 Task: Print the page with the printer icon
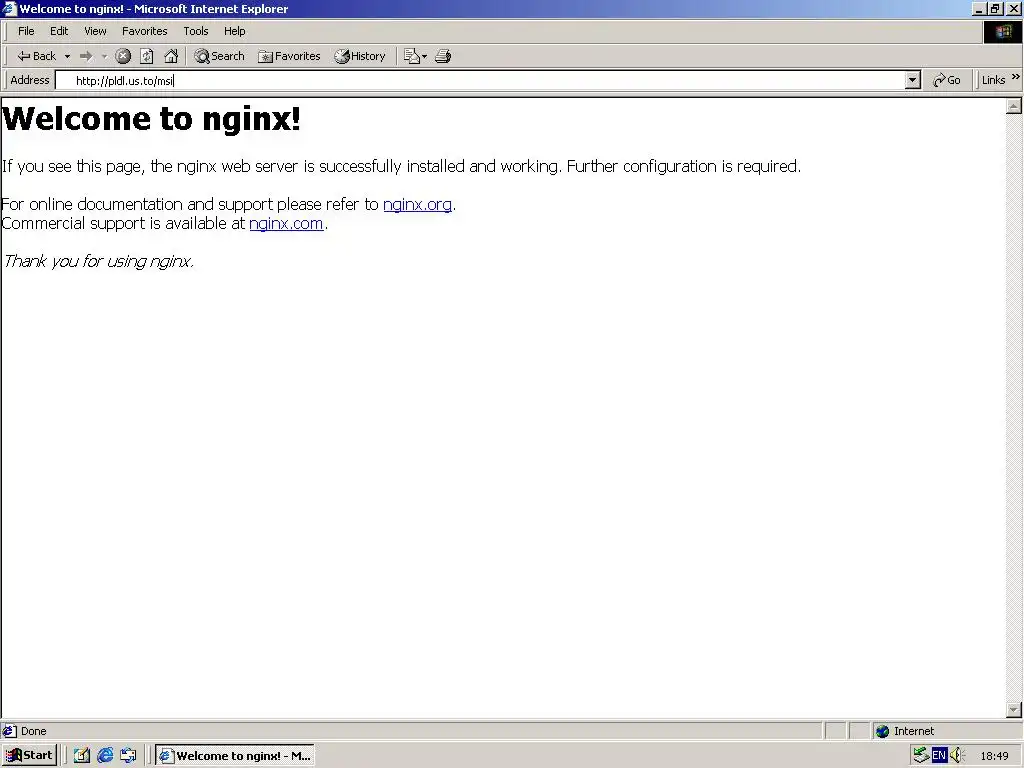coord(443,56)
